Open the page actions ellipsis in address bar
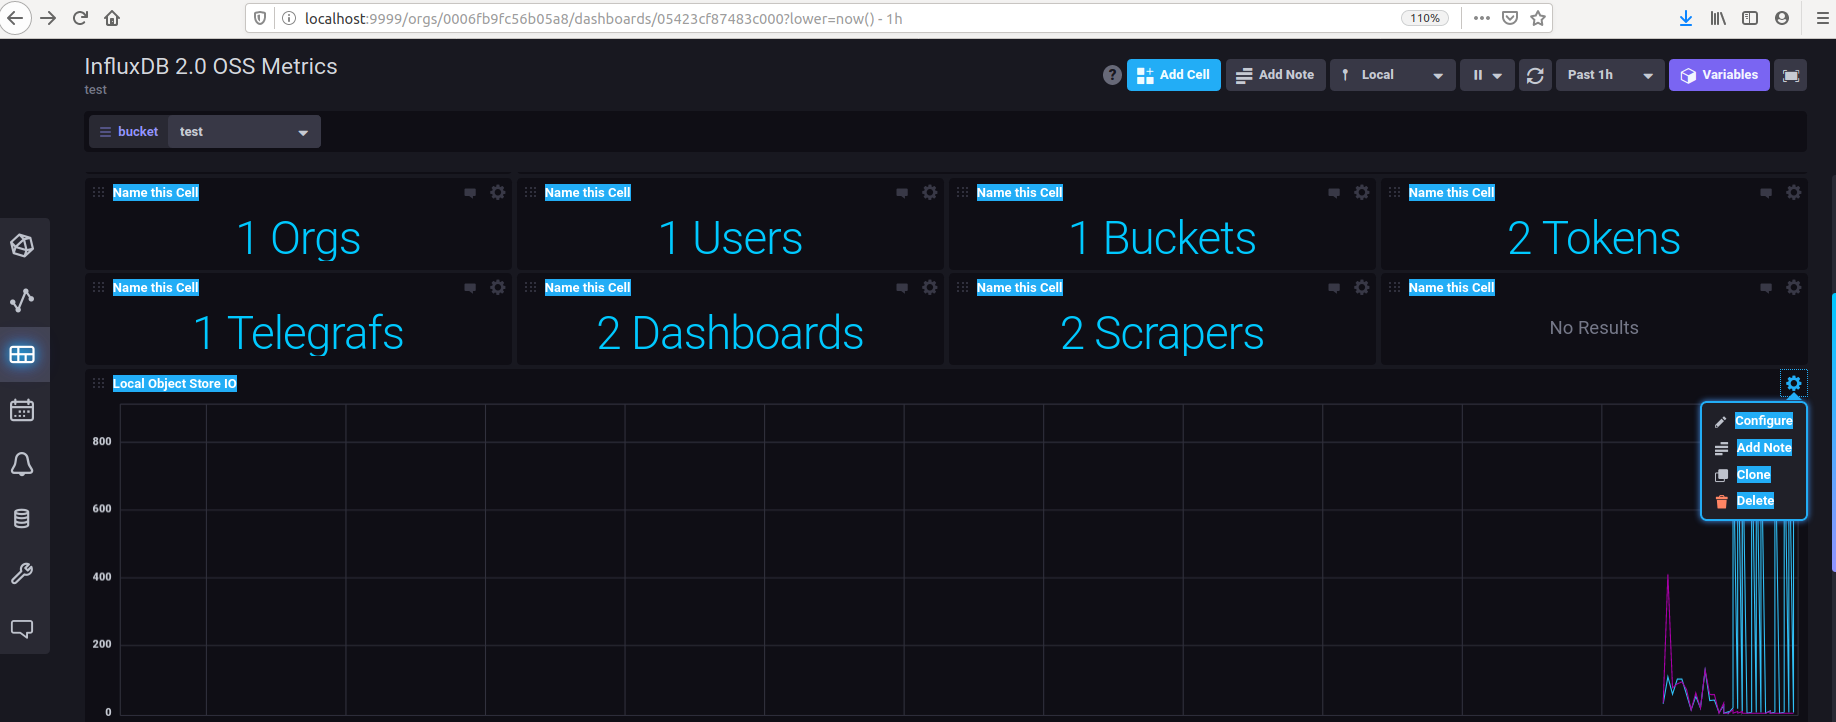This screenshot has height=722, width=1836. point(1482,18)
